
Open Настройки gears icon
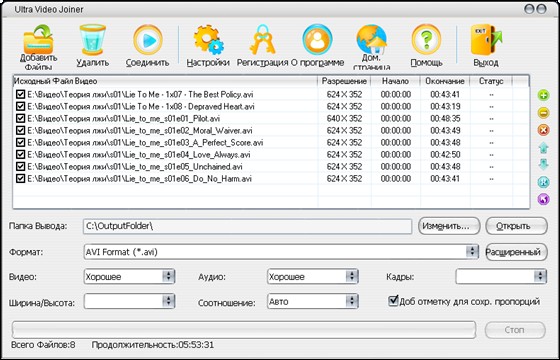pos(208,40)
